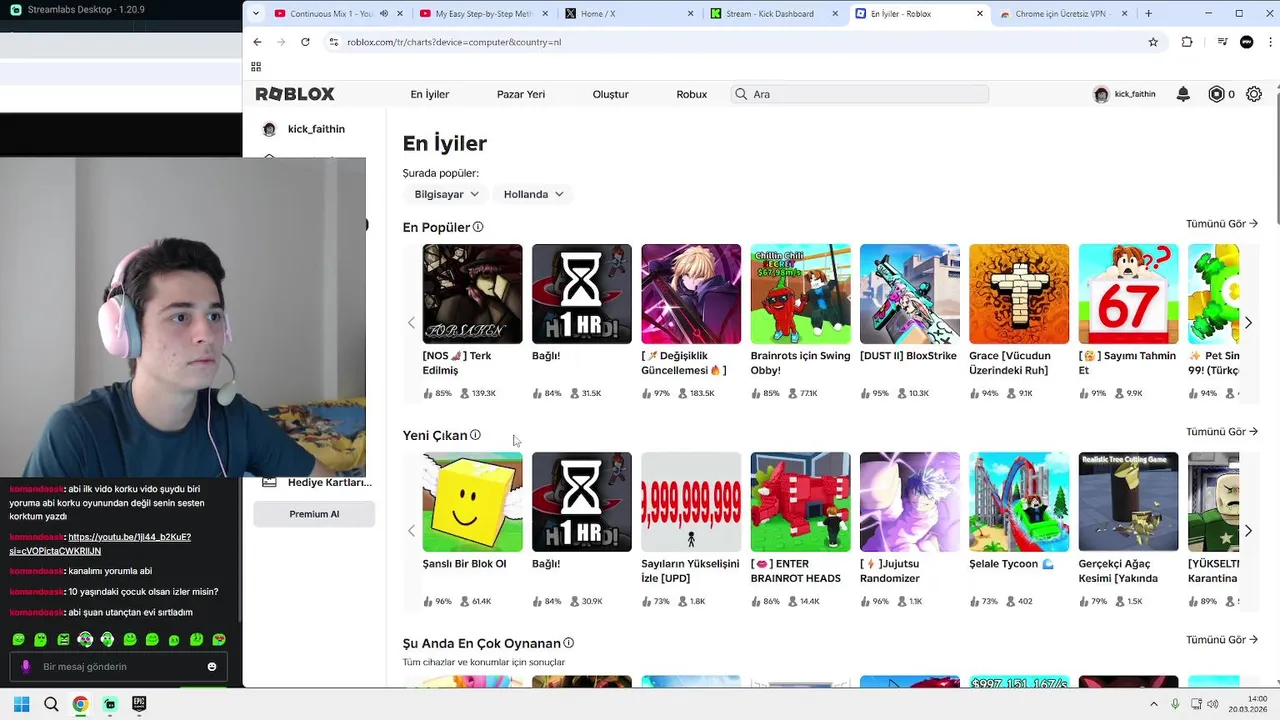Click the Roblox logo
The width and height of the screenshot is (1280, 720).
(x=295, y=94)
